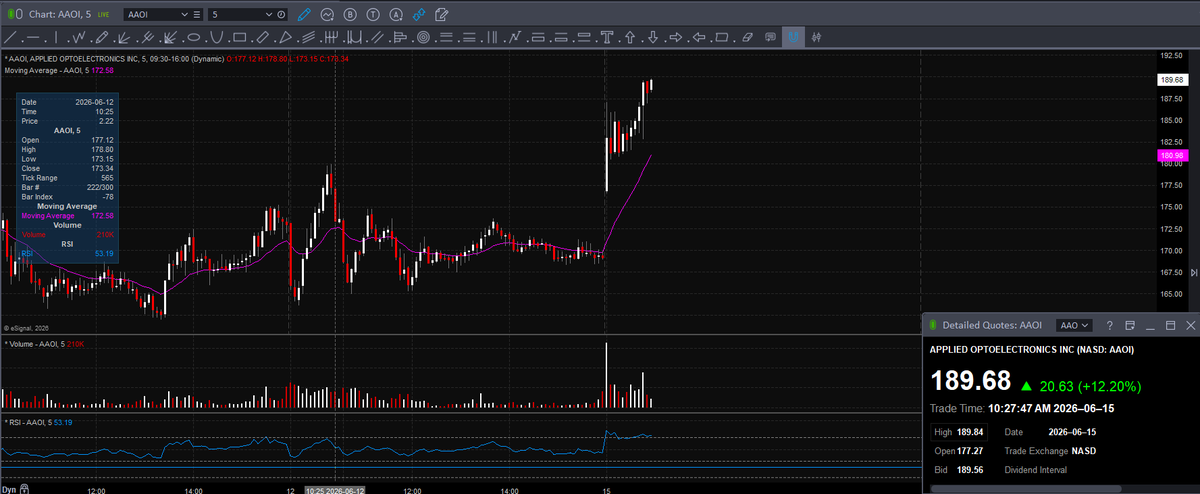Select the ellipse drawing tool
This screenshot has height=494, width=1200.
click(194, 38)
